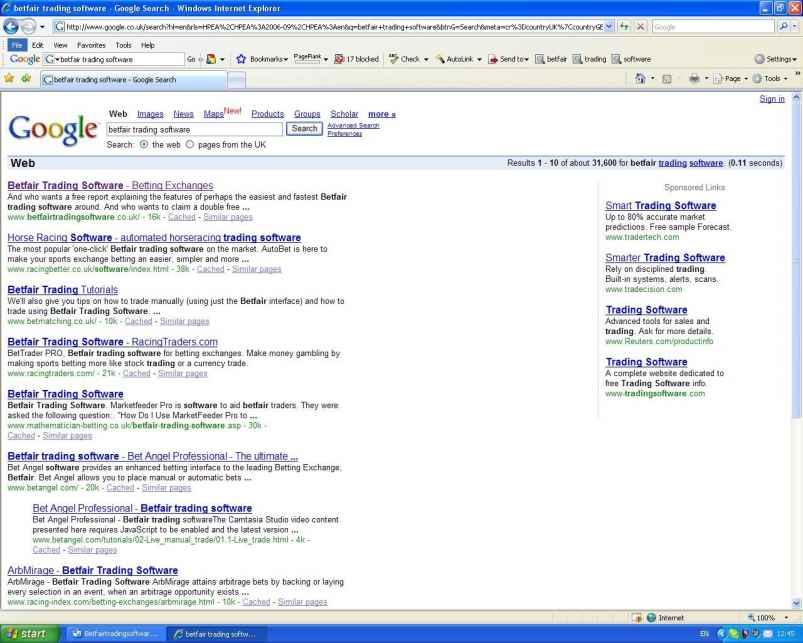Open the zoom level 100% dropdown

tap(769, 618)
